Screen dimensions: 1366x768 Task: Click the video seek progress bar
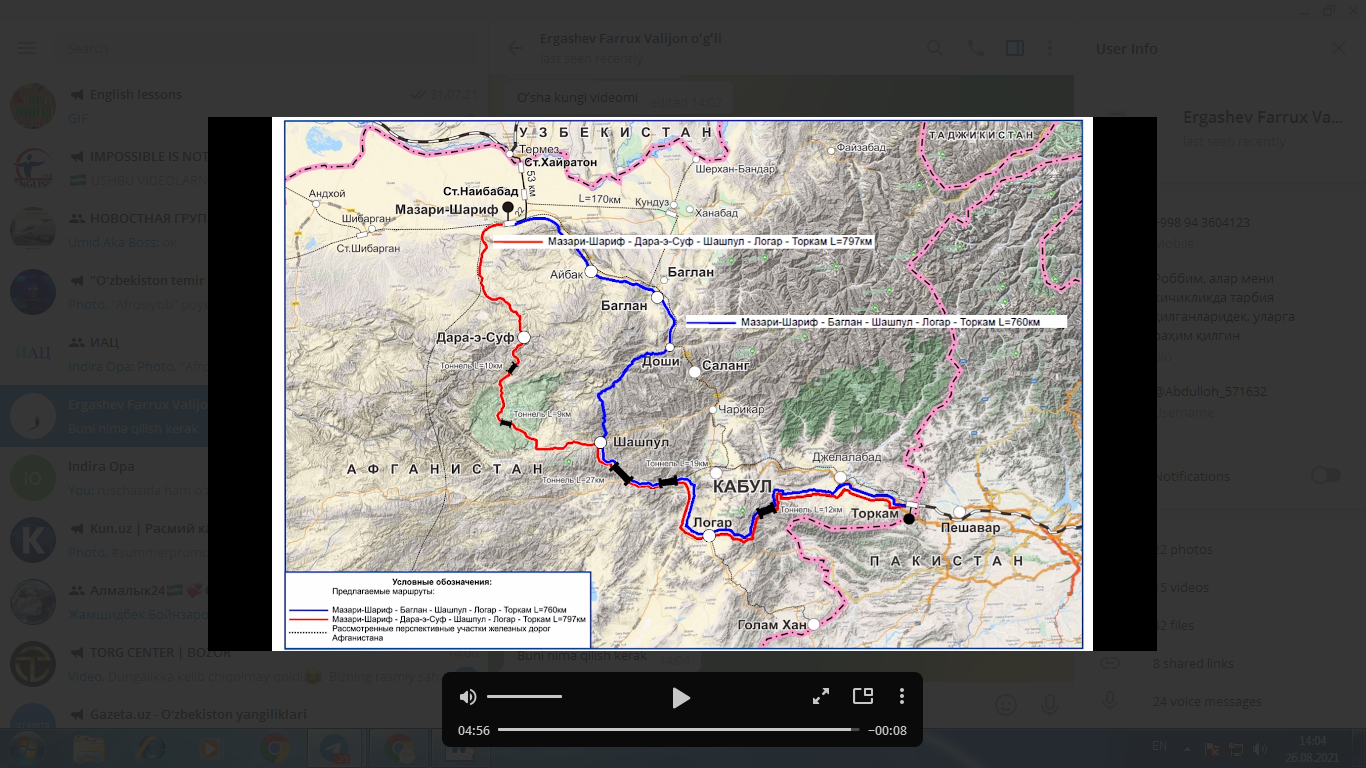[678, 730]
